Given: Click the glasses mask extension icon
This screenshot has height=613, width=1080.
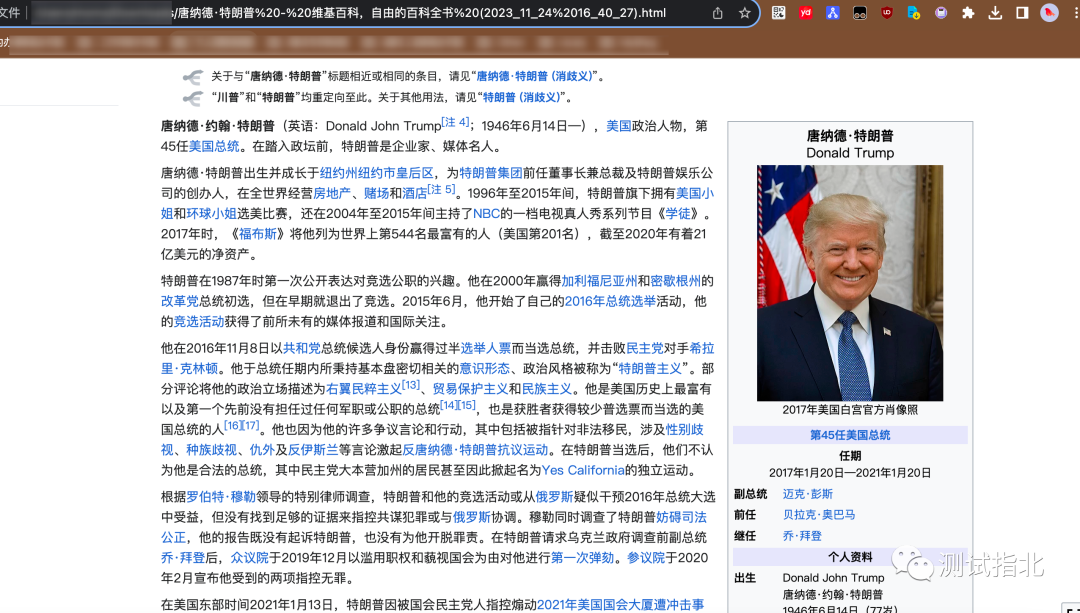Looking at the screenshot, I should pos(860,13).
